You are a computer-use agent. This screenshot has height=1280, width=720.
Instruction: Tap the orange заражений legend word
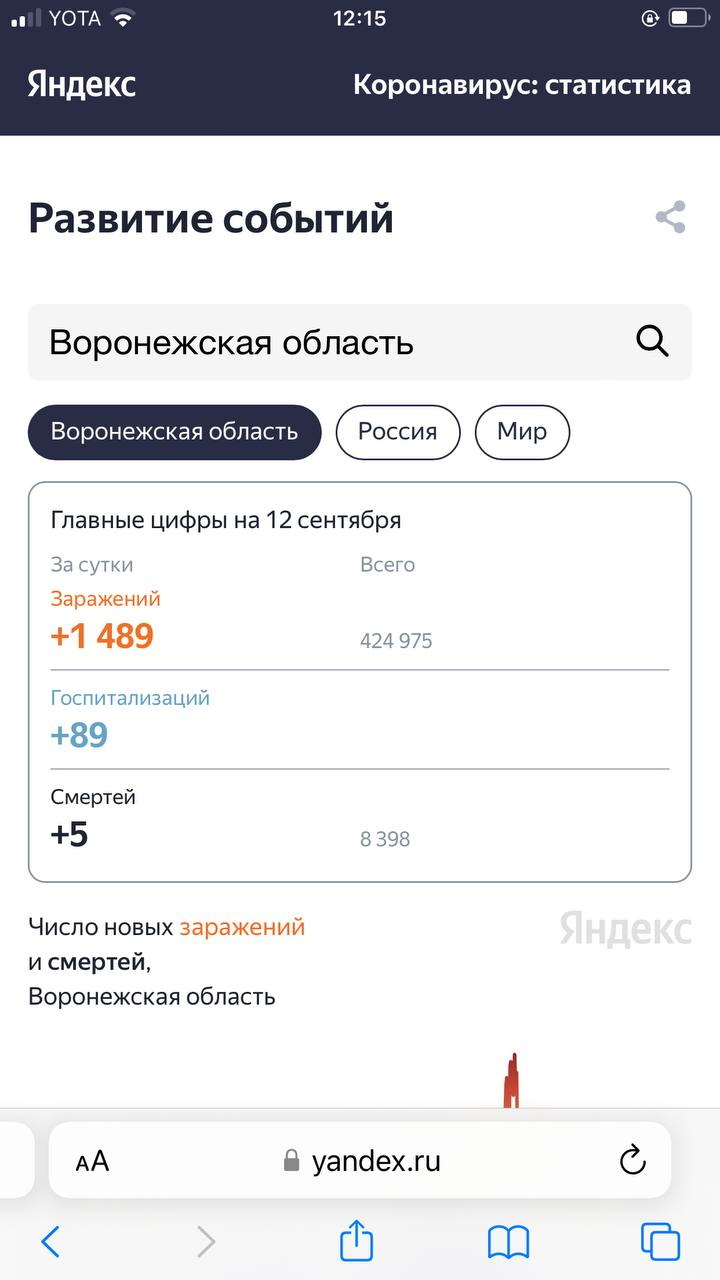pos(242,927)
